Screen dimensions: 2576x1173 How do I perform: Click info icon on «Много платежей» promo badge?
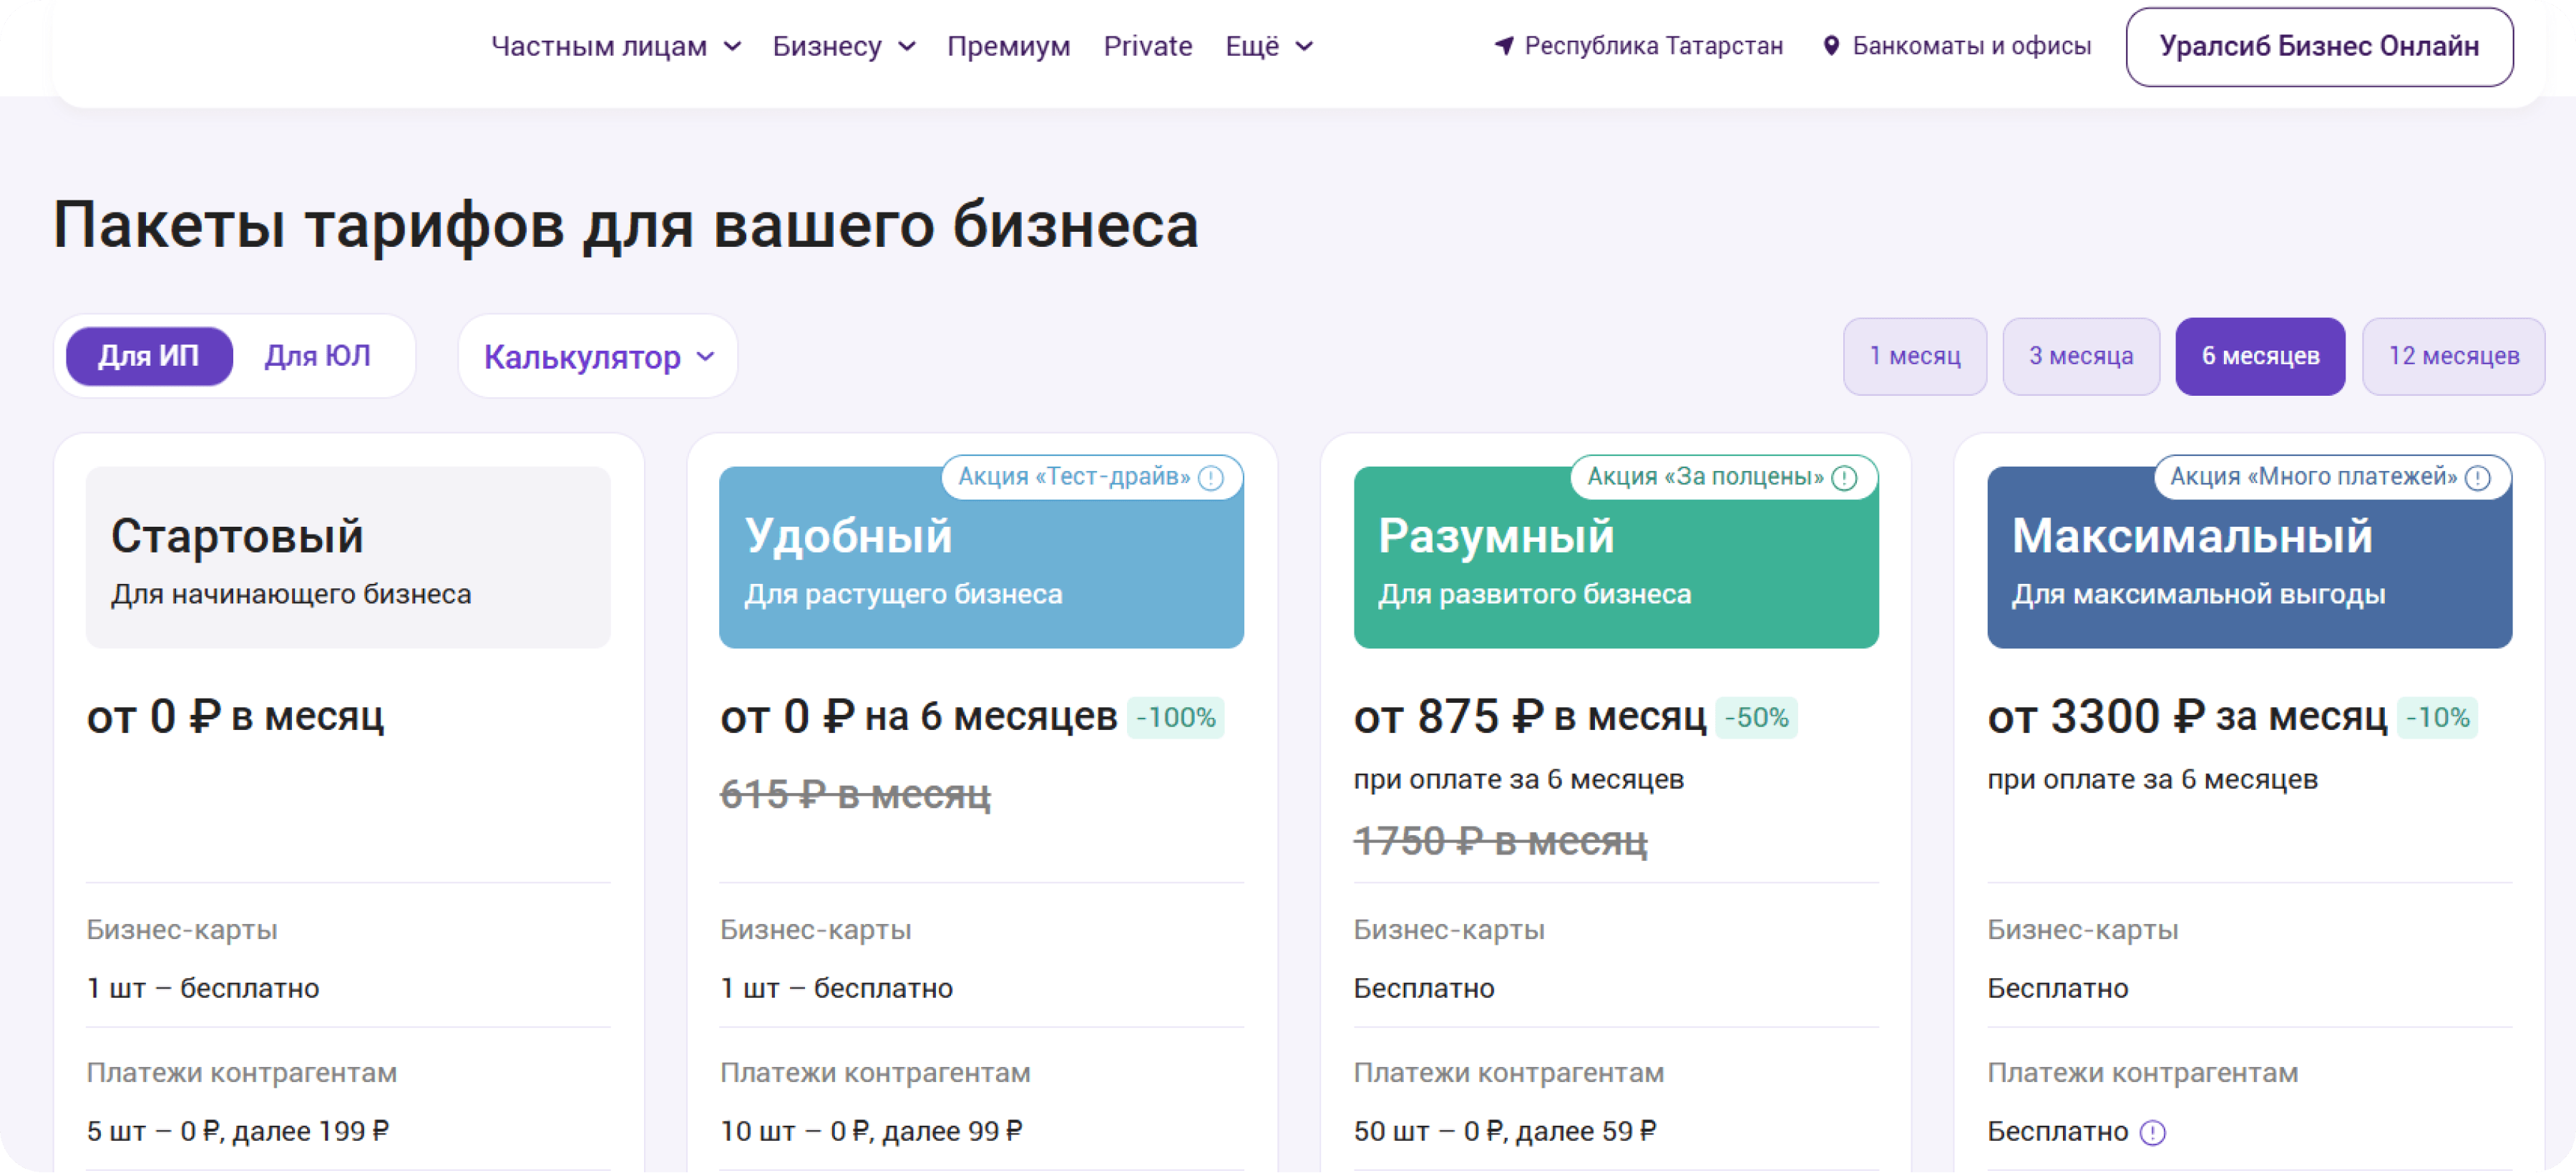[x=2478, y=478]
